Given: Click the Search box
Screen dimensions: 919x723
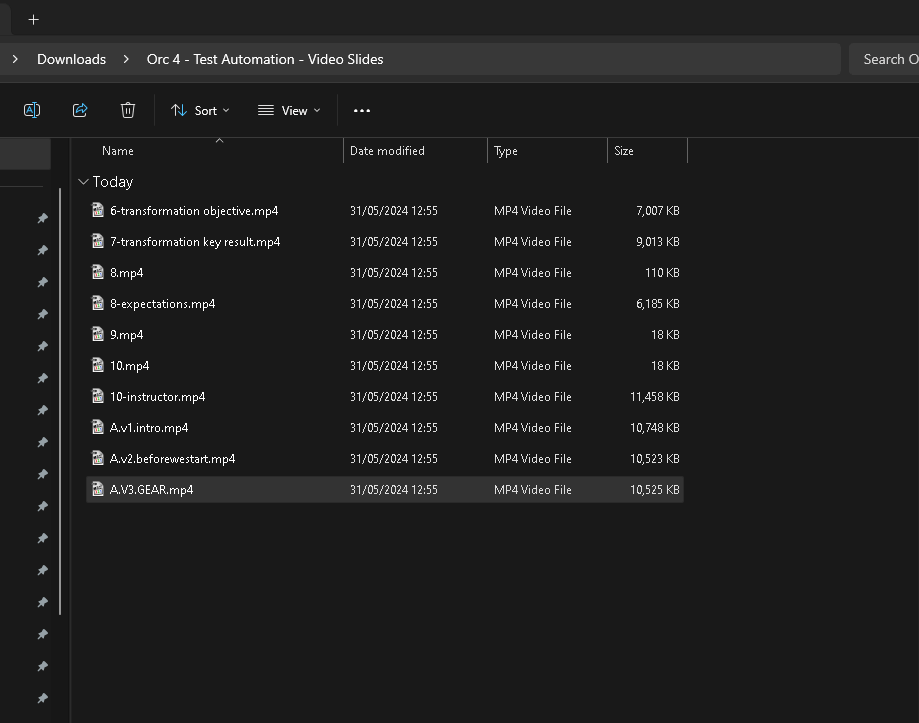Looking at the screenshot, I should [x=884, y=59].
